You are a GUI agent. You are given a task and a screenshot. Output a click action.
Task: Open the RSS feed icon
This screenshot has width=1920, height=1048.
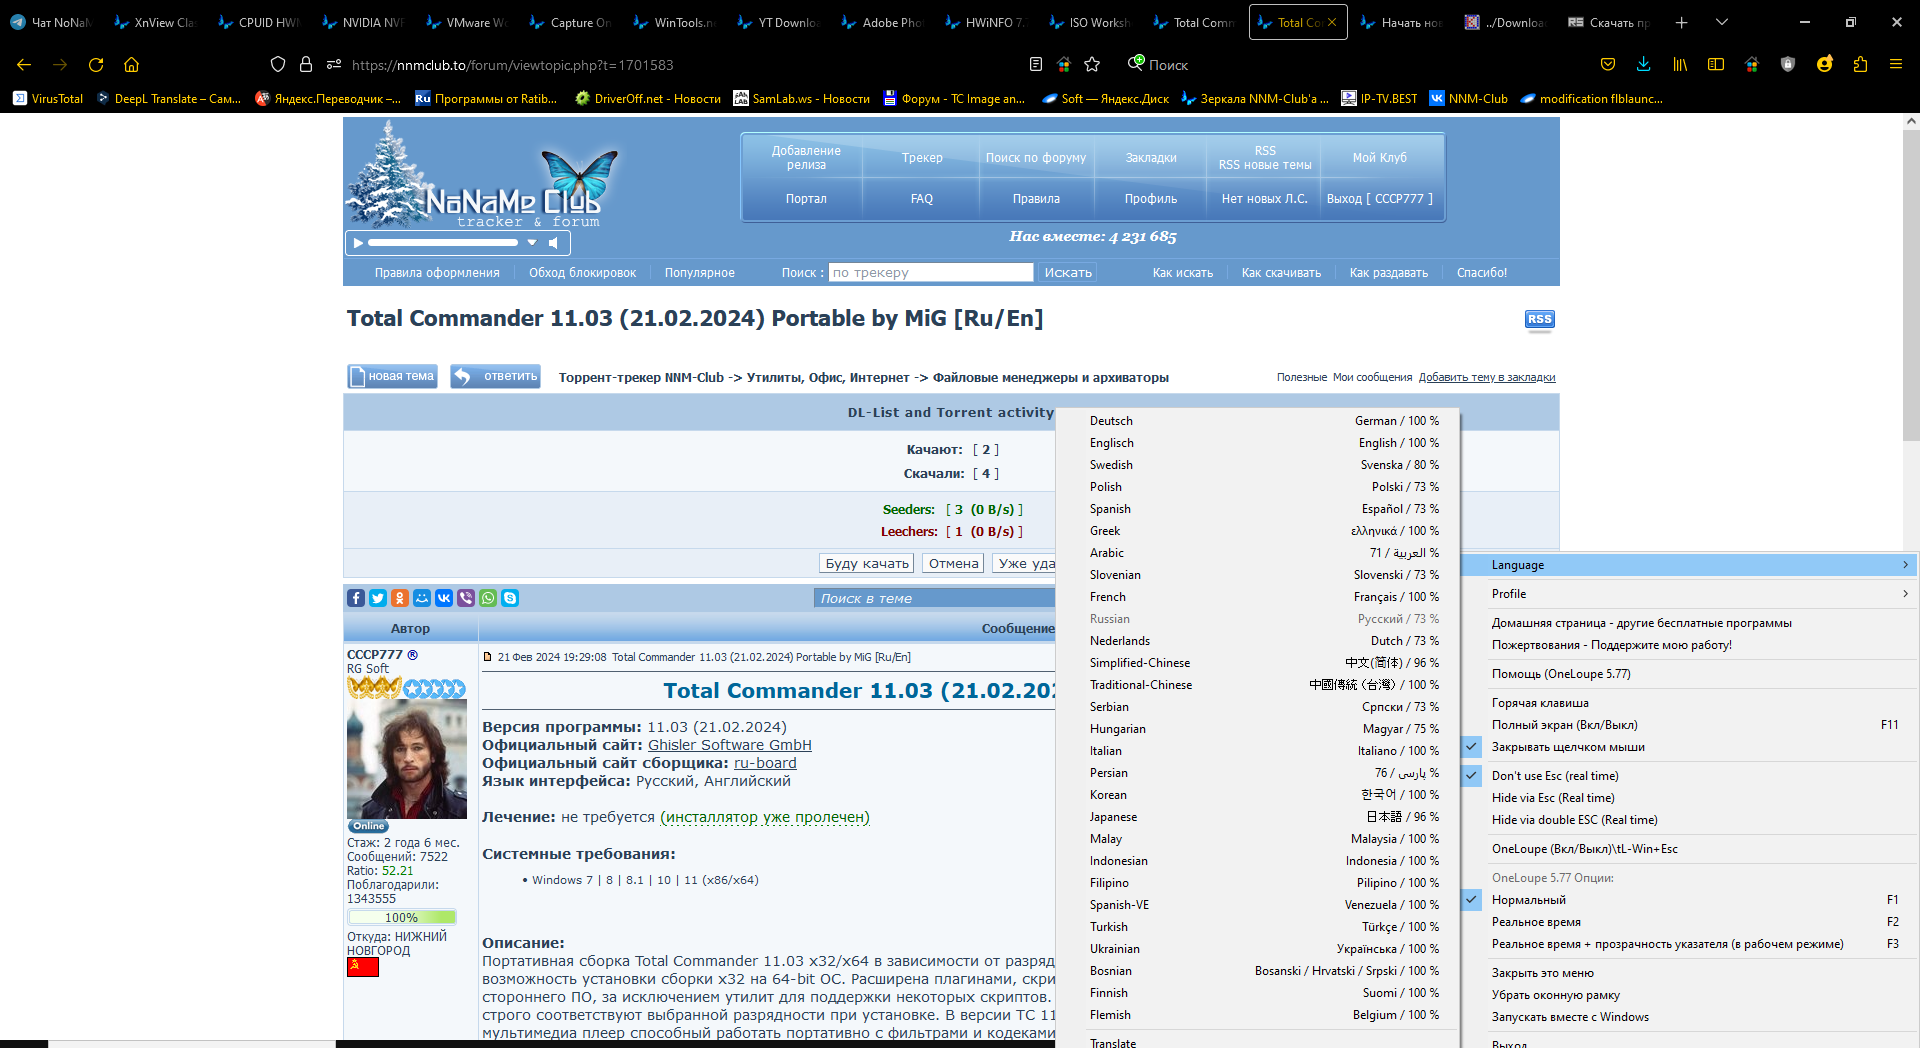1539,319
